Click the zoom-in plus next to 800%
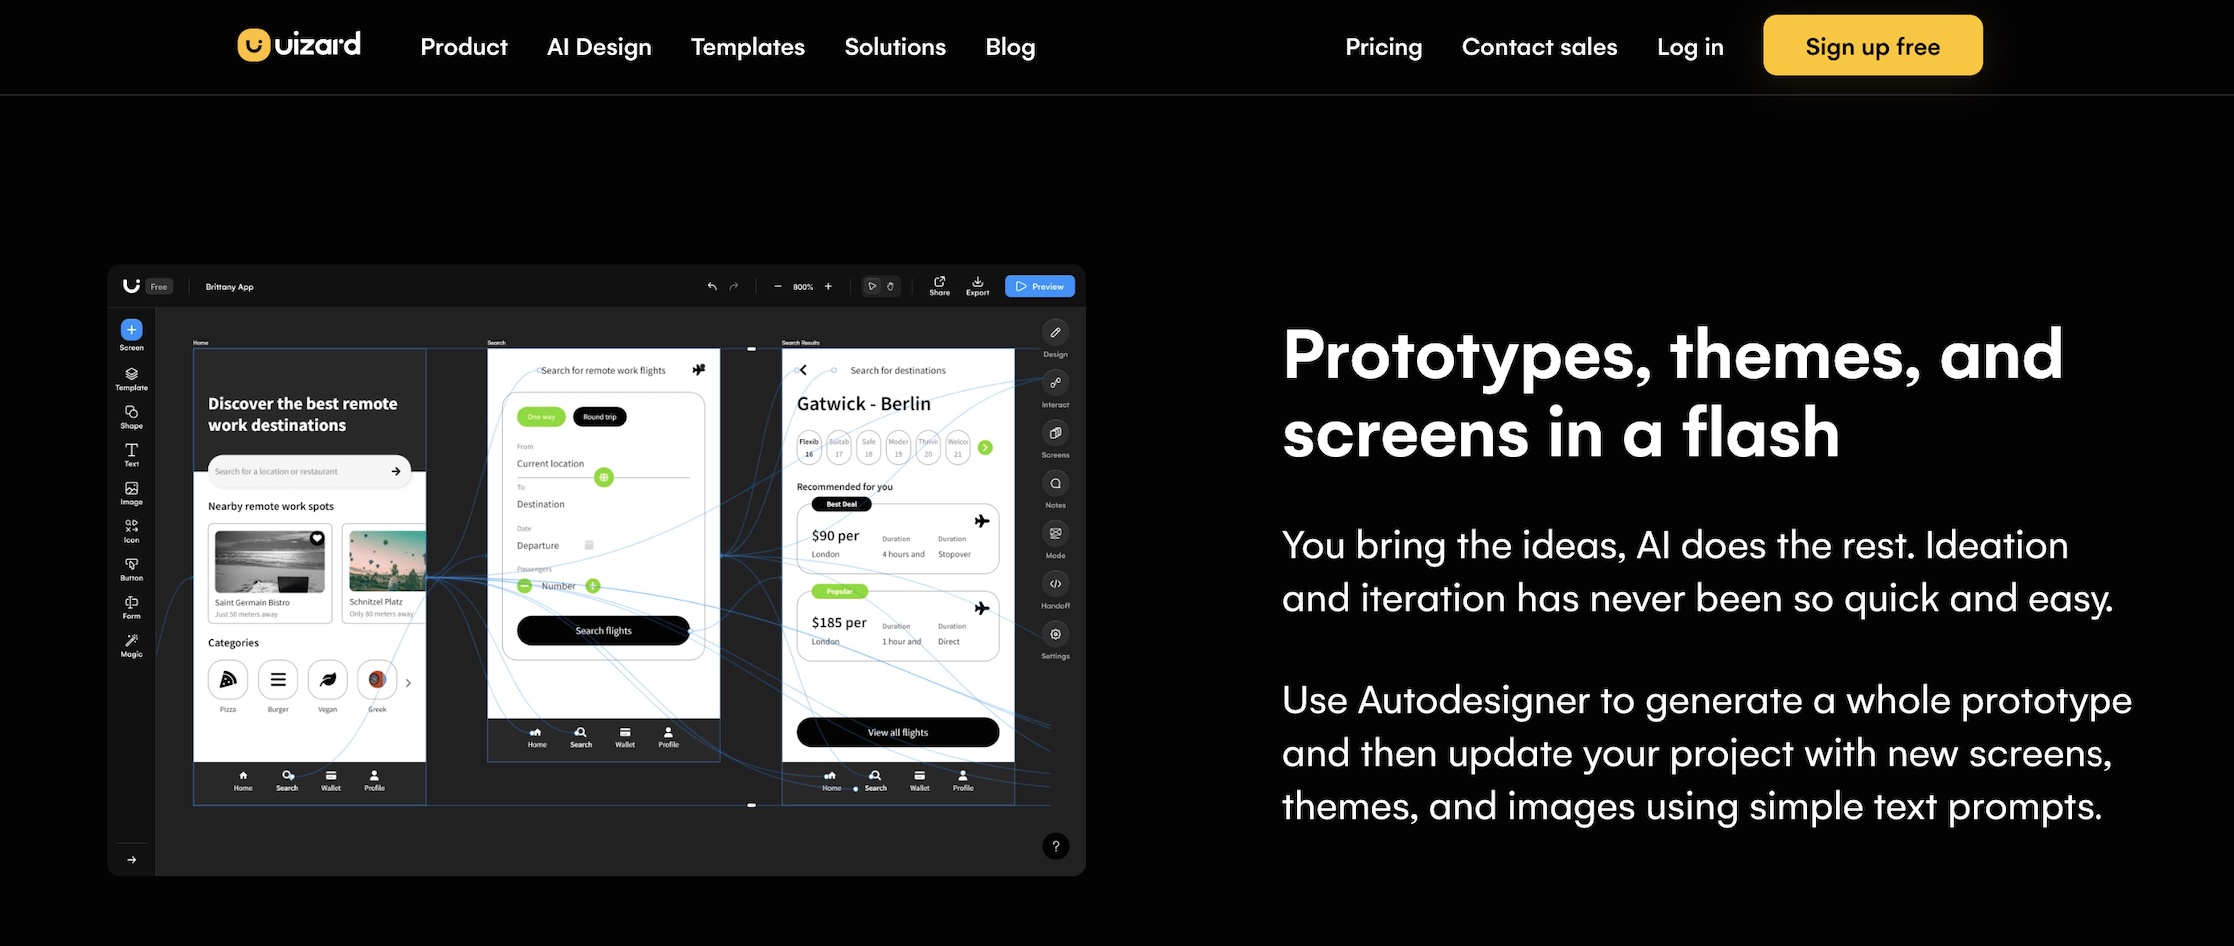2234x946 pixels. coord(828,287)
